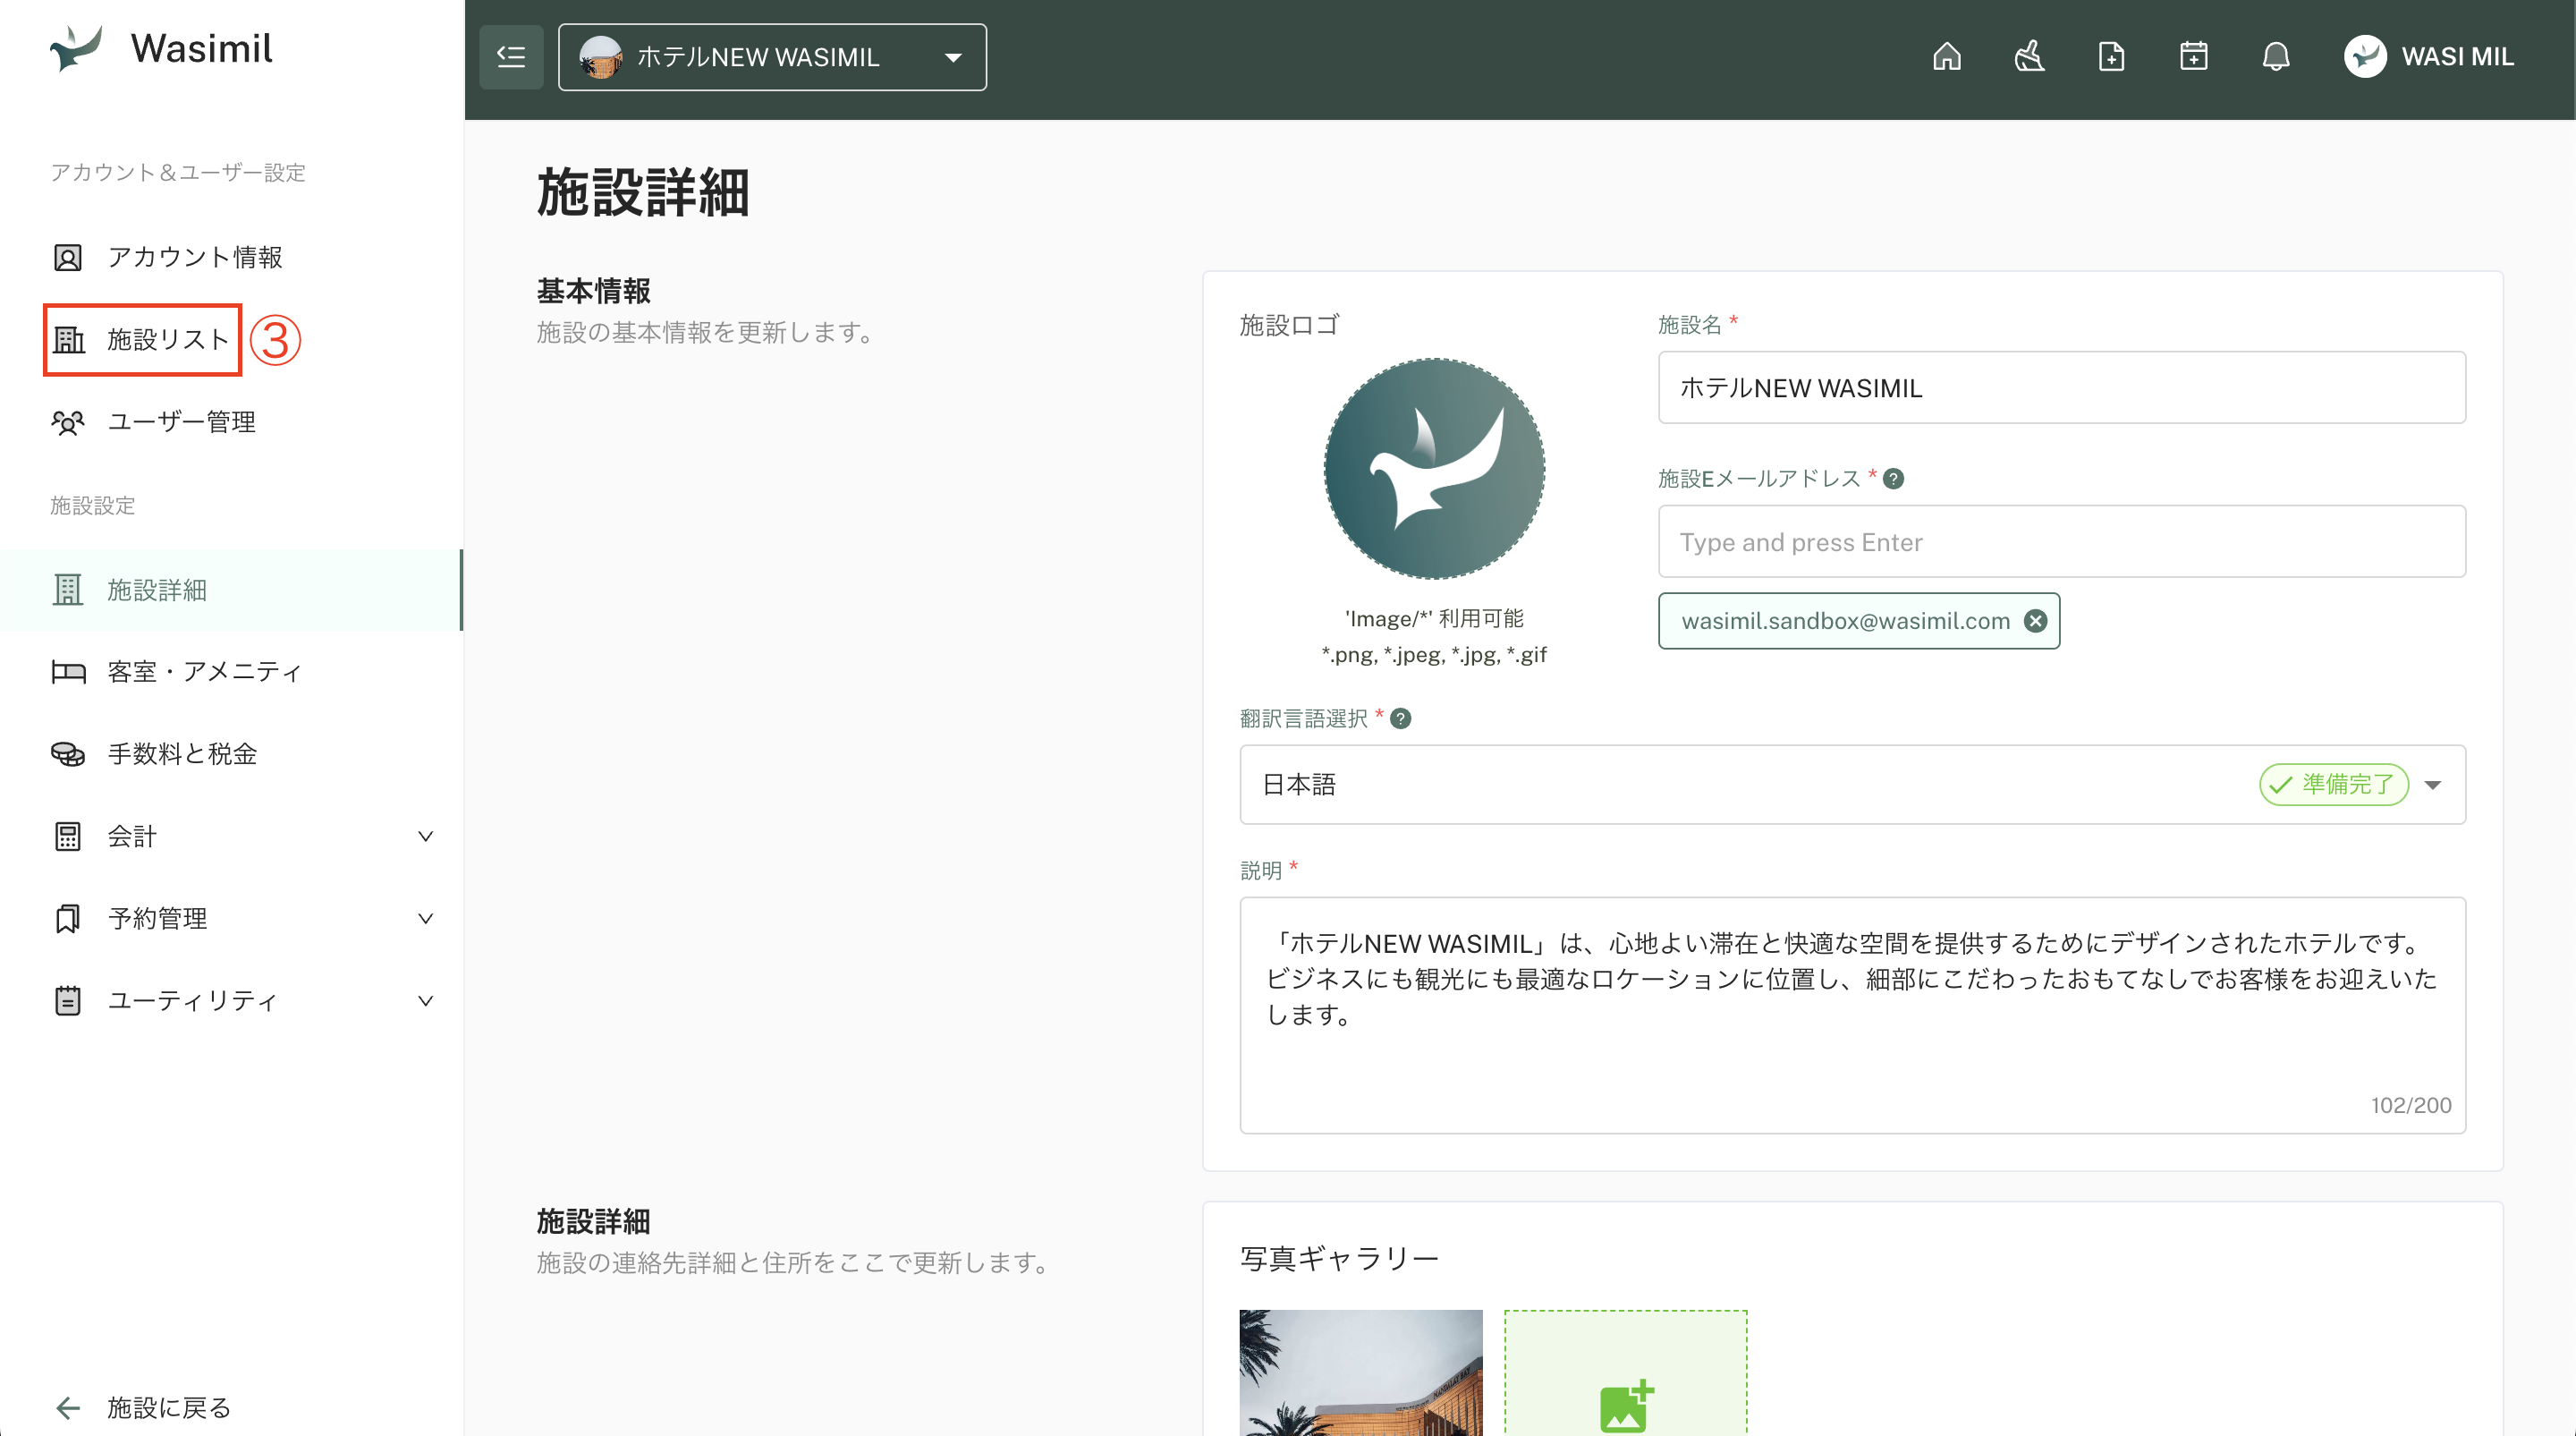Click the add photo icon in gallery
The height and width of the screenshot is (1436, 2576).
[x=1626, y=1406]
